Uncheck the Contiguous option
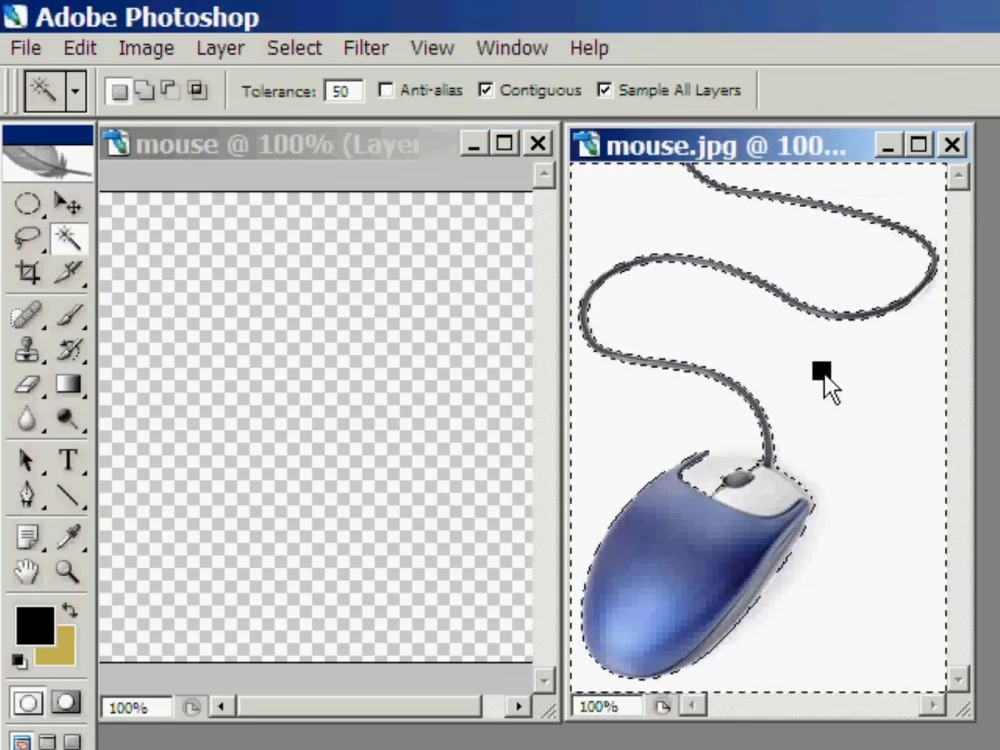 pyautogui.click(x=486, y=90)
